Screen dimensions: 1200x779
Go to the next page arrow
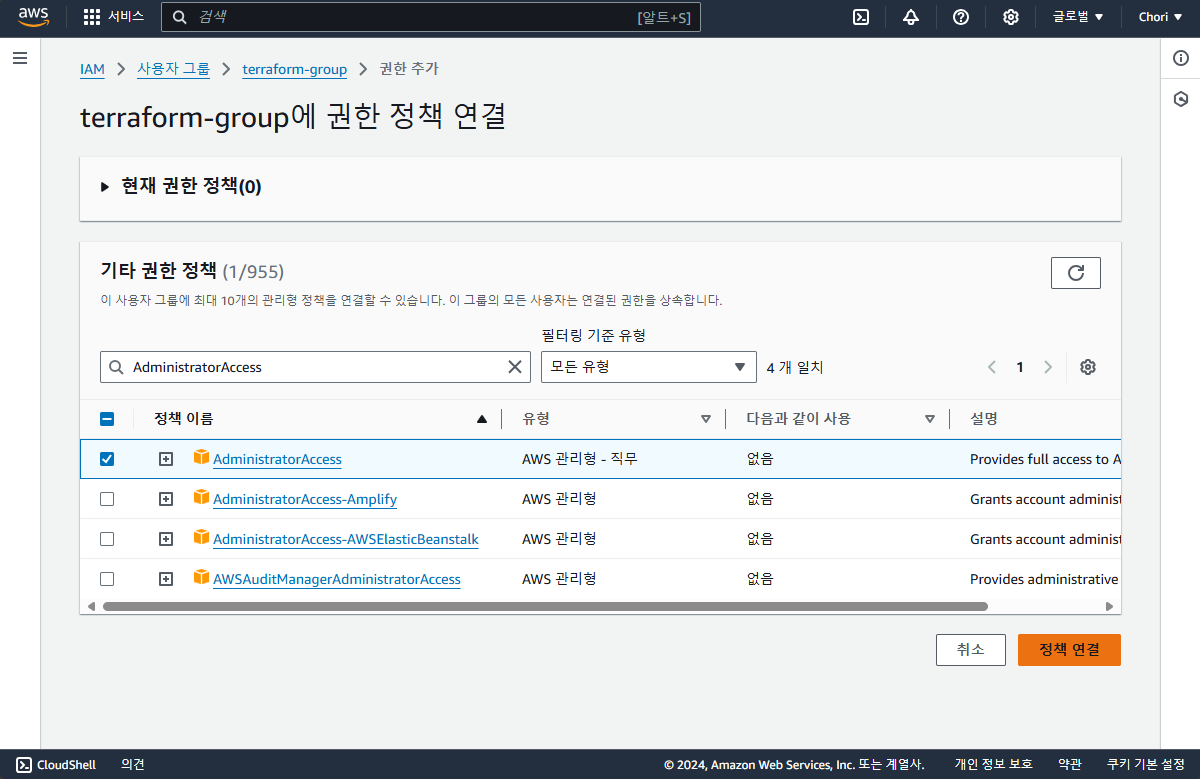pyautogui.click(x=1048, y=367)
